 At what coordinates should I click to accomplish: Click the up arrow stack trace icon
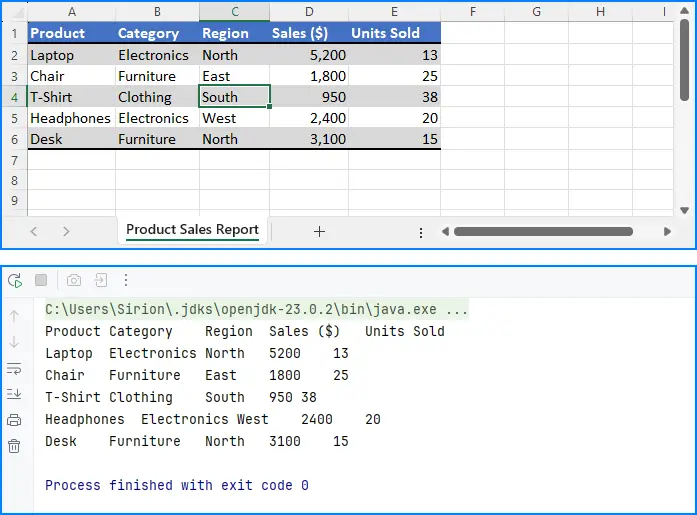pyautogui.click(x=14, y=316)
